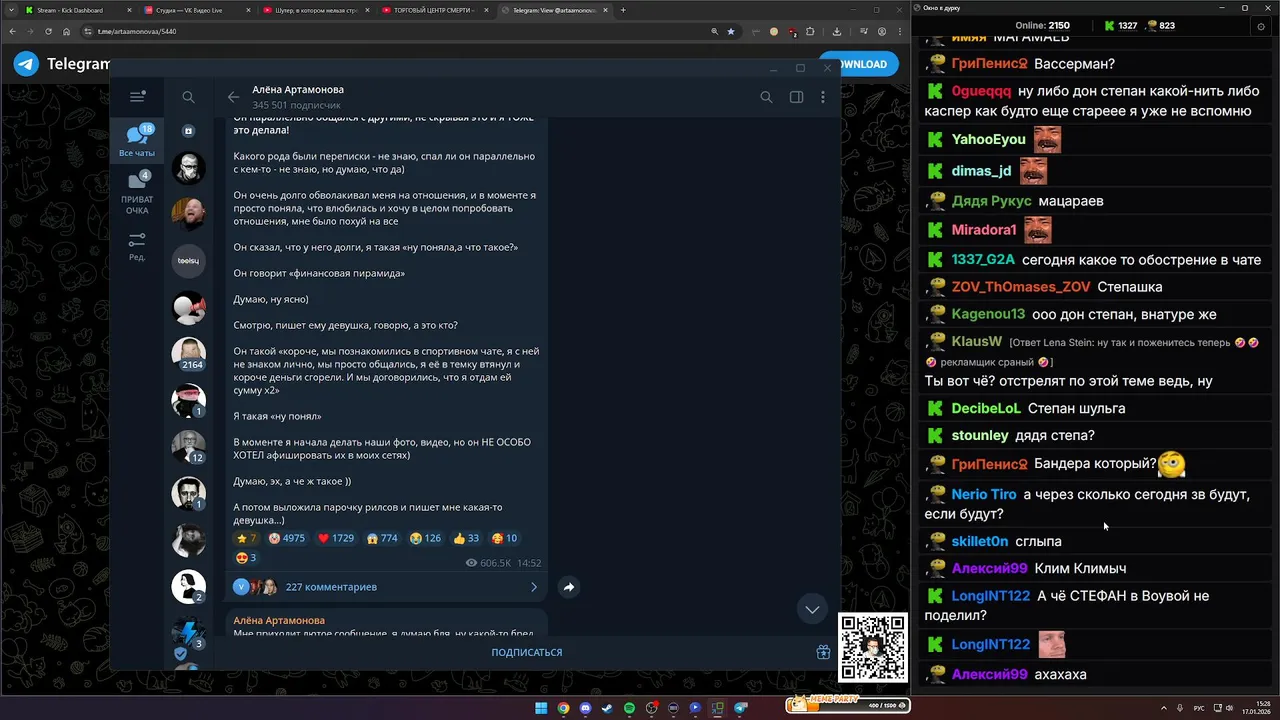Image resolution: width=1280 pixels, height=720 pixels.
Task: Click the heart-eyes reaction with 3
Action: [x=246, y=557]
